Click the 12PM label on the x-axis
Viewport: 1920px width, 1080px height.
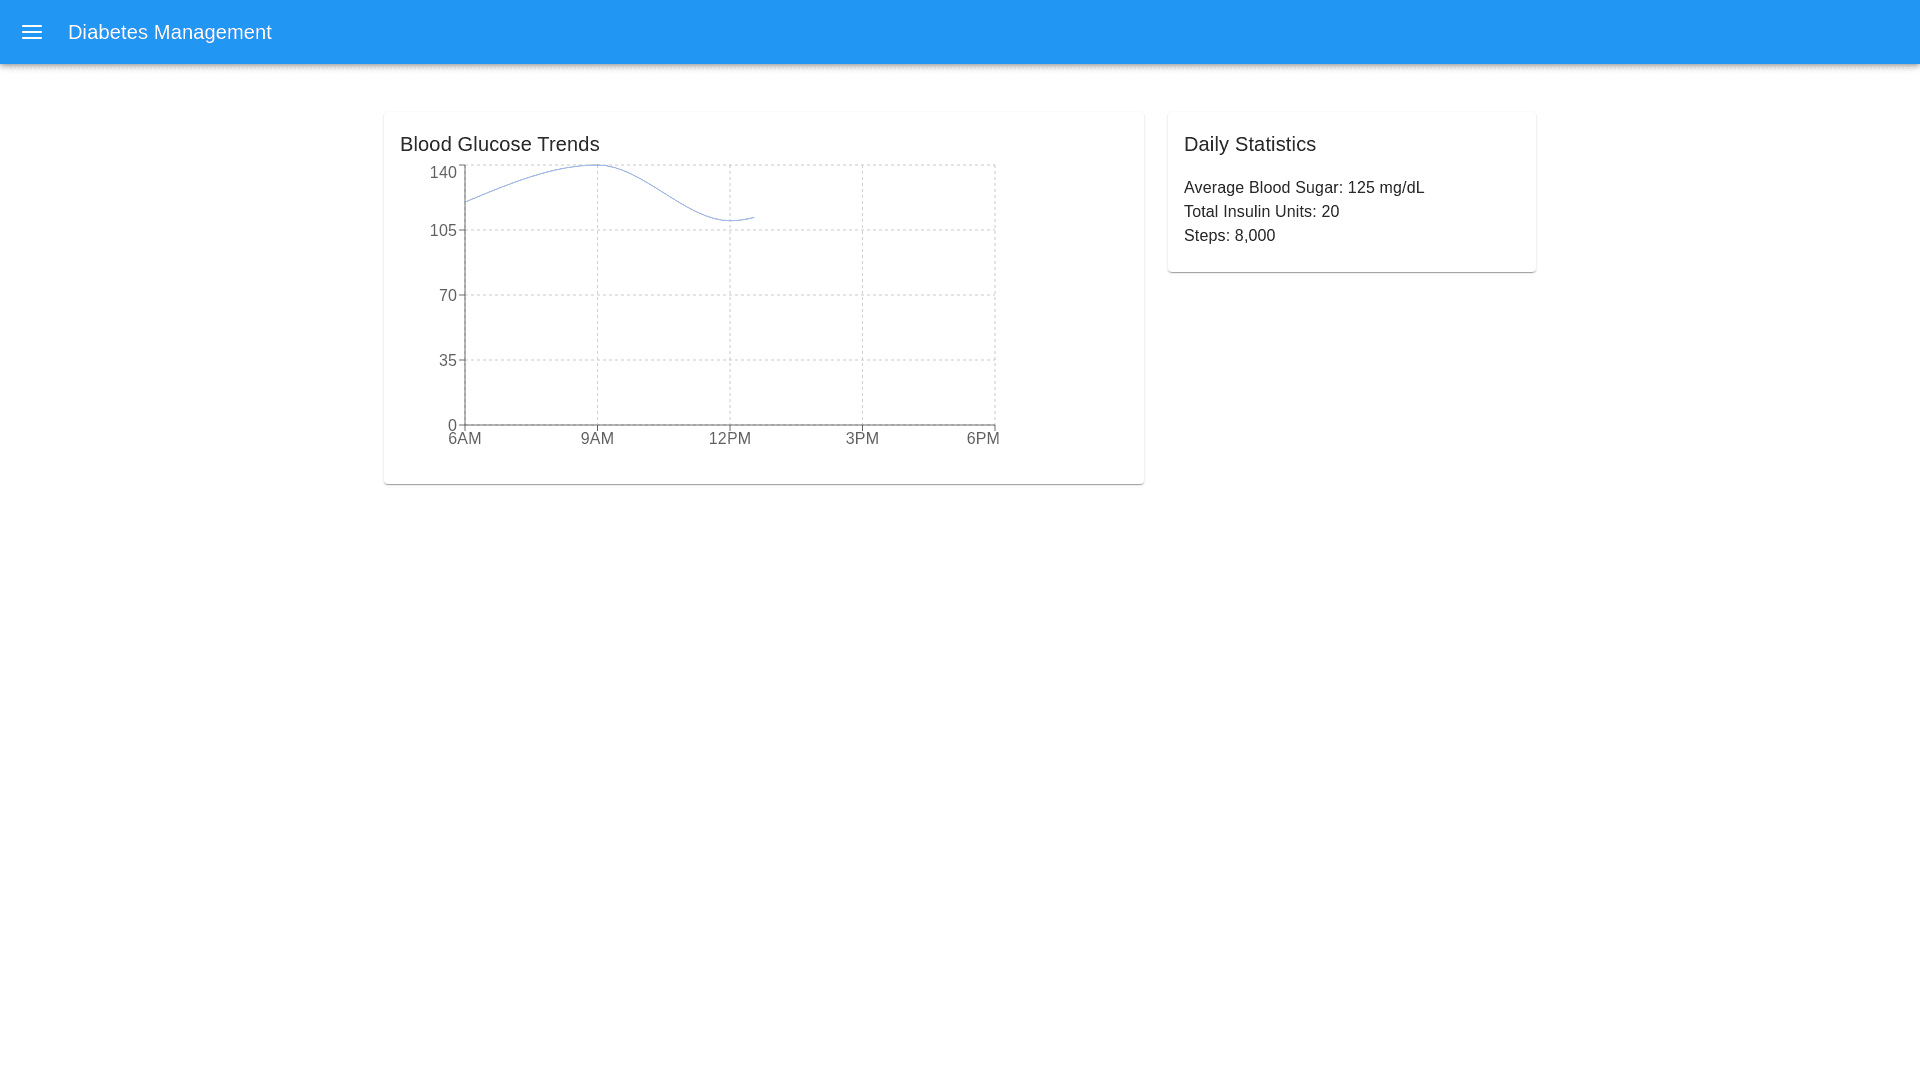point(729,439)
